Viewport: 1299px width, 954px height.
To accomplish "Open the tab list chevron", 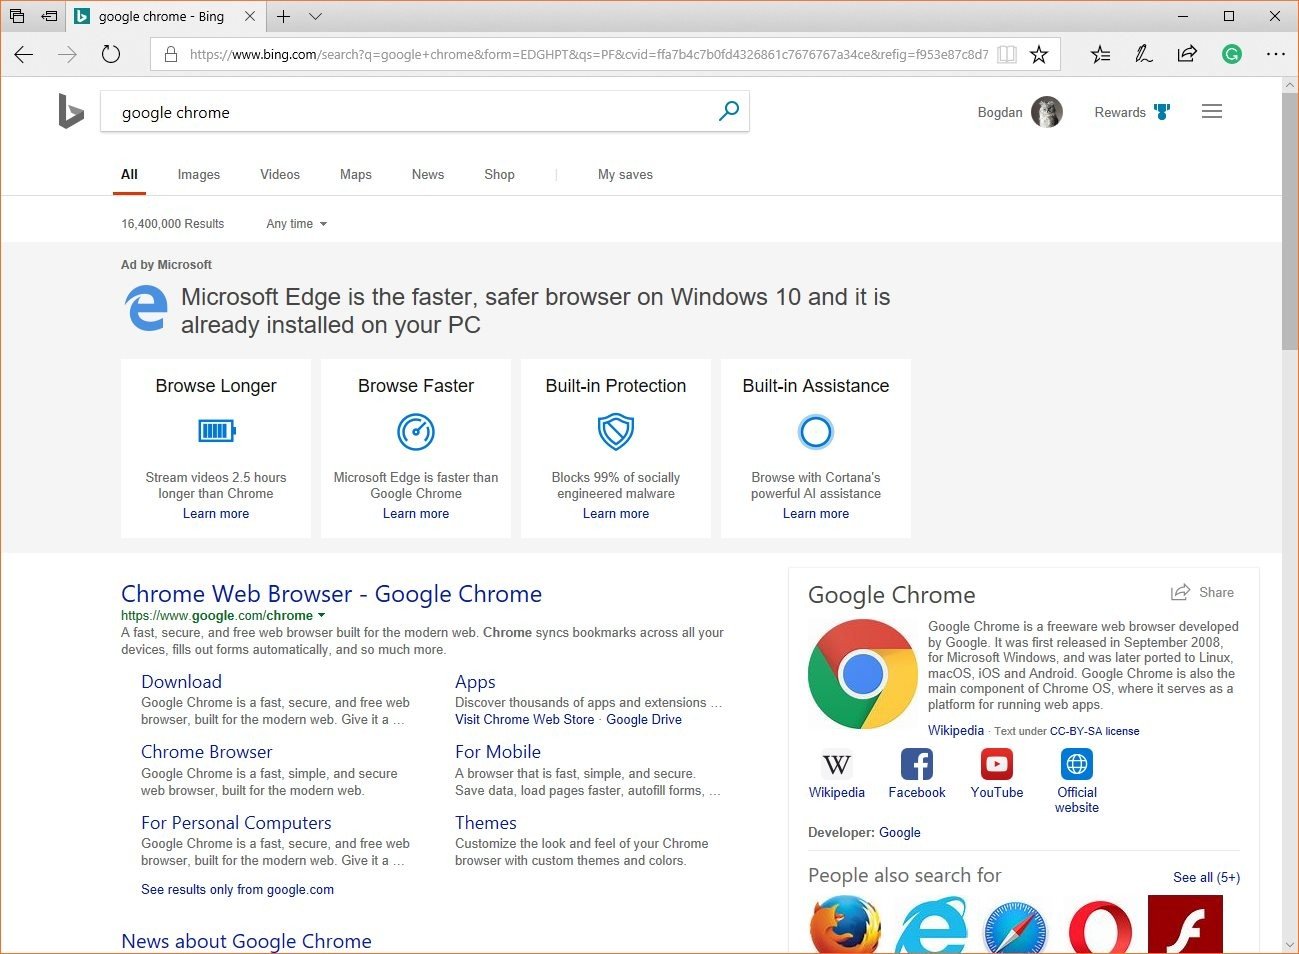I will point(315,16).
